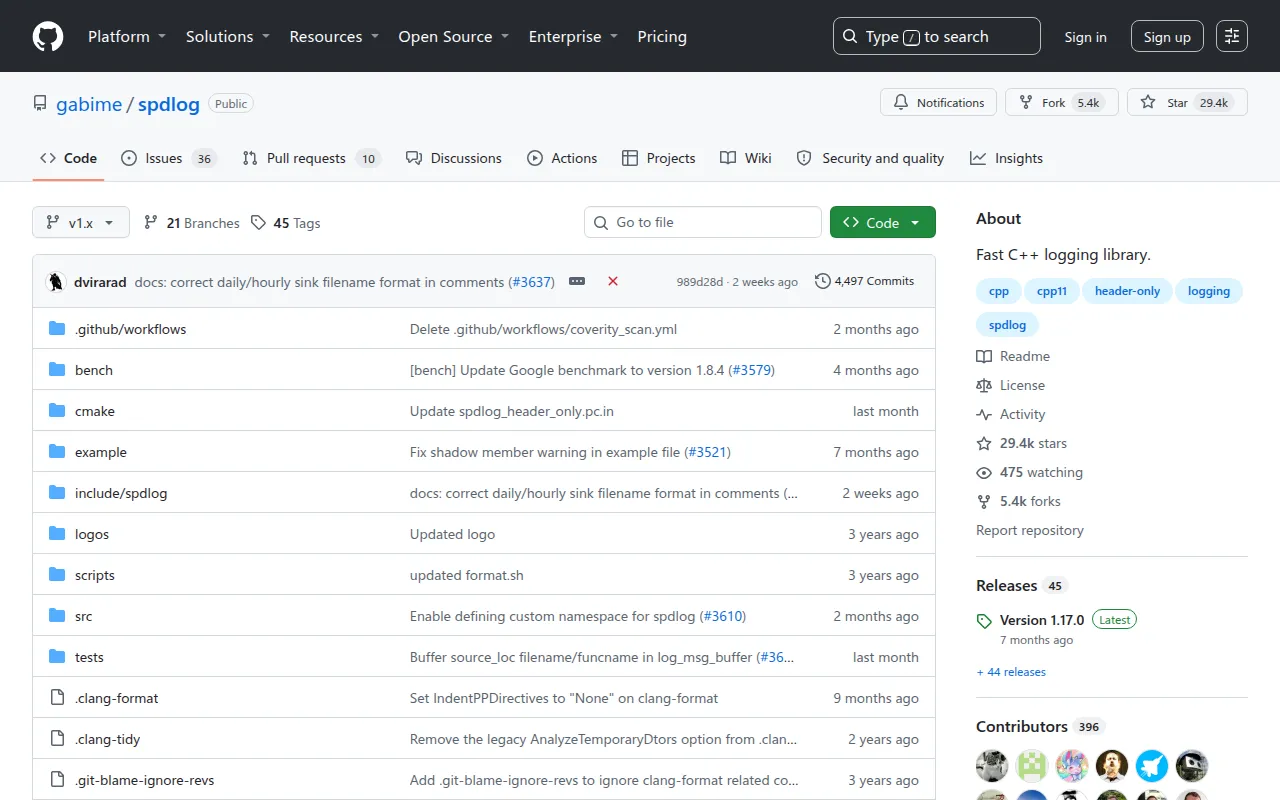Click the fork icon beside 5.4k forks
The height and width of the screenshot is (800, 1280).
[984, 501]
